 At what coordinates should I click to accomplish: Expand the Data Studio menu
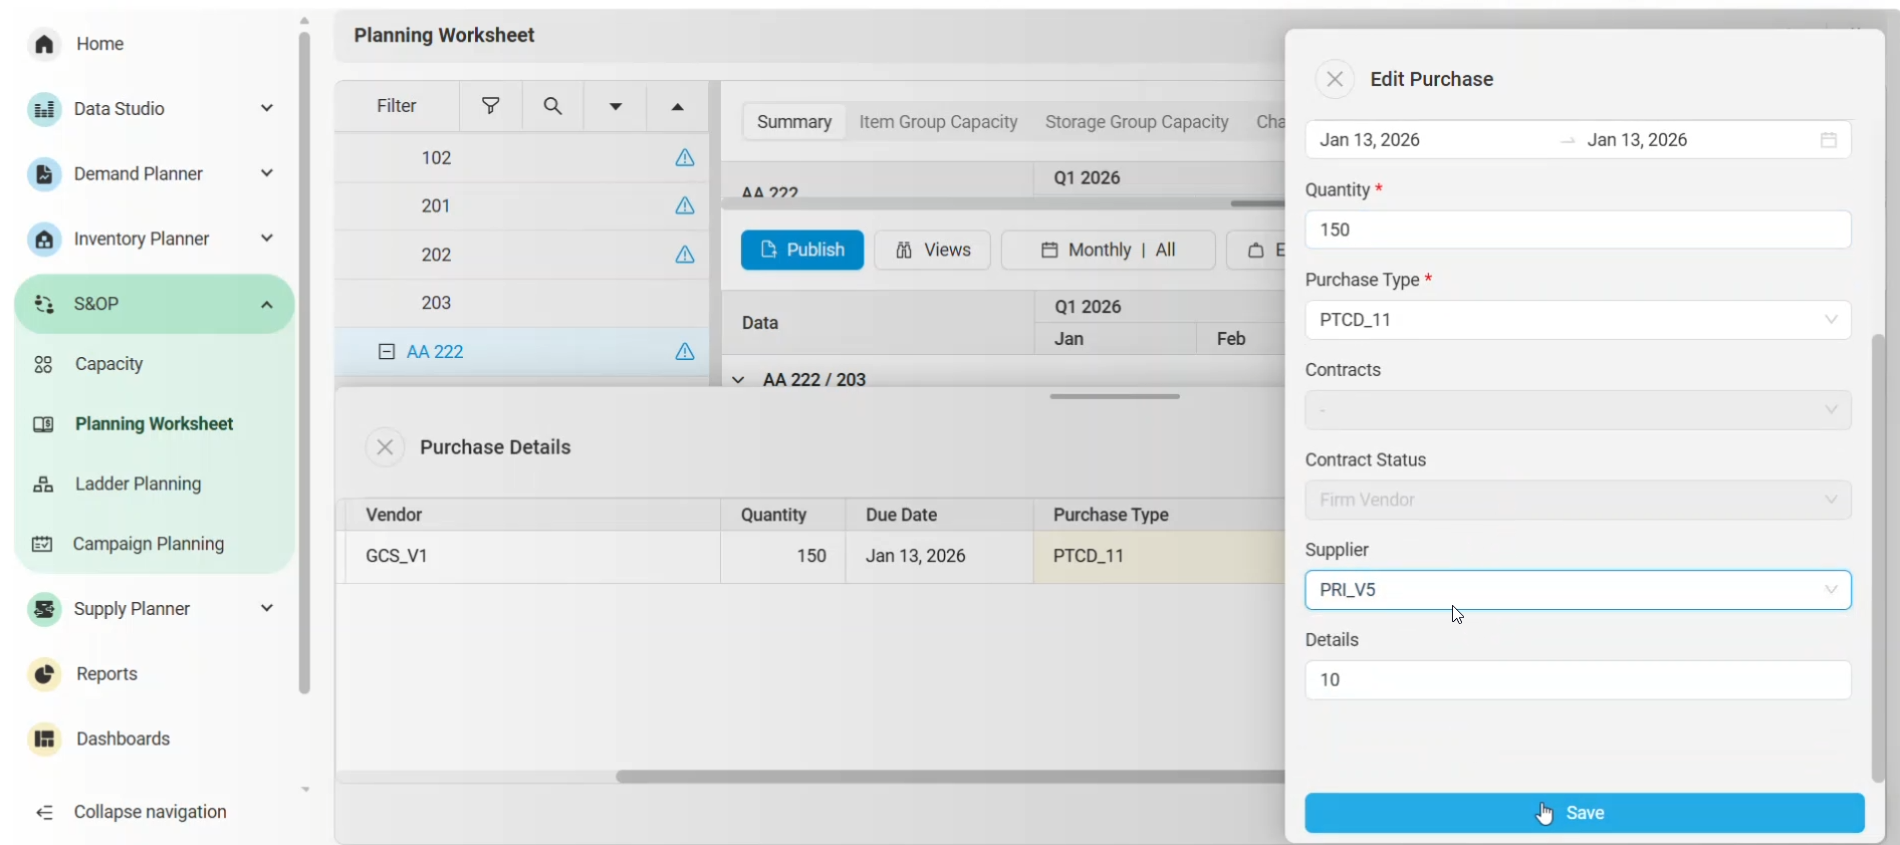tap(267, 108)
